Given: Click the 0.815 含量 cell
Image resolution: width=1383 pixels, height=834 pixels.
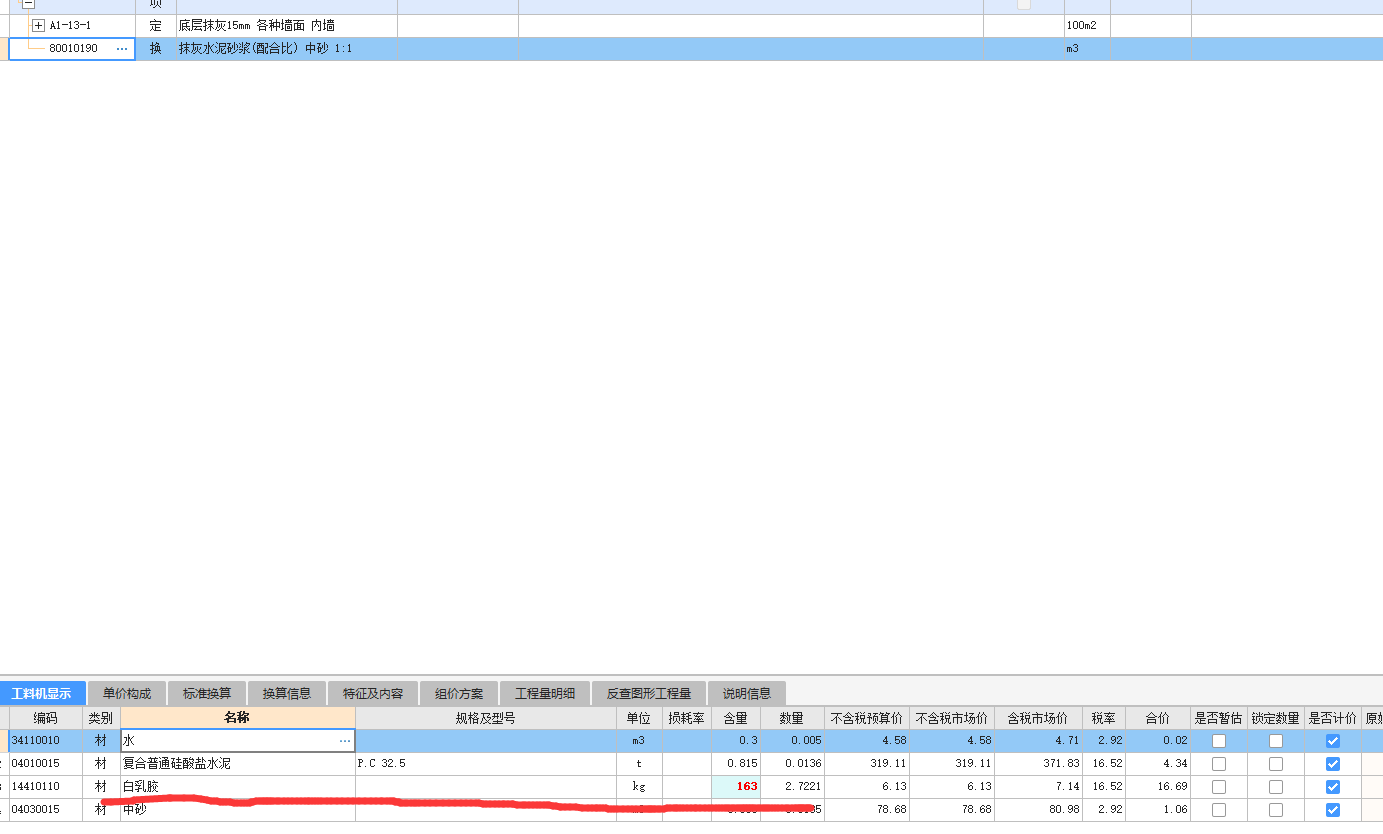Looking at the screenshot, I should [x=736, y=764].
